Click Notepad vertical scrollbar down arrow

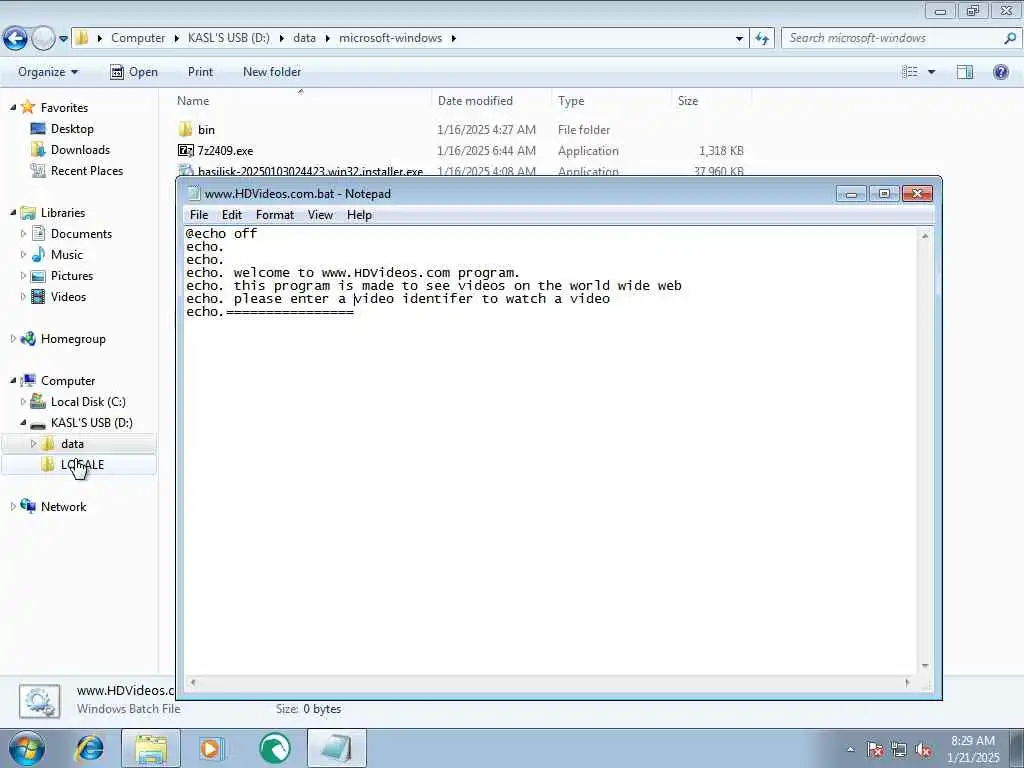pos(925,665)
